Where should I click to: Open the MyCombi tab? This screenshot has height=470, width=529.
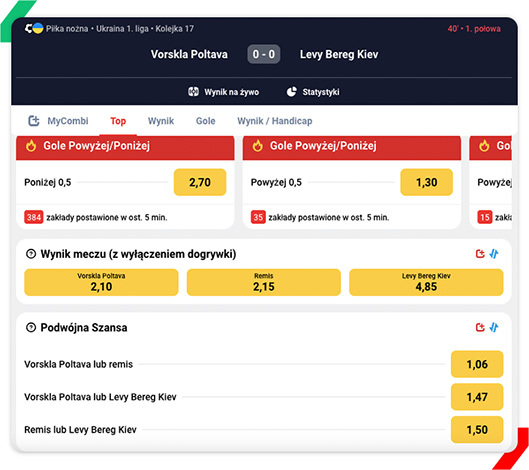[x=58, y=121]
